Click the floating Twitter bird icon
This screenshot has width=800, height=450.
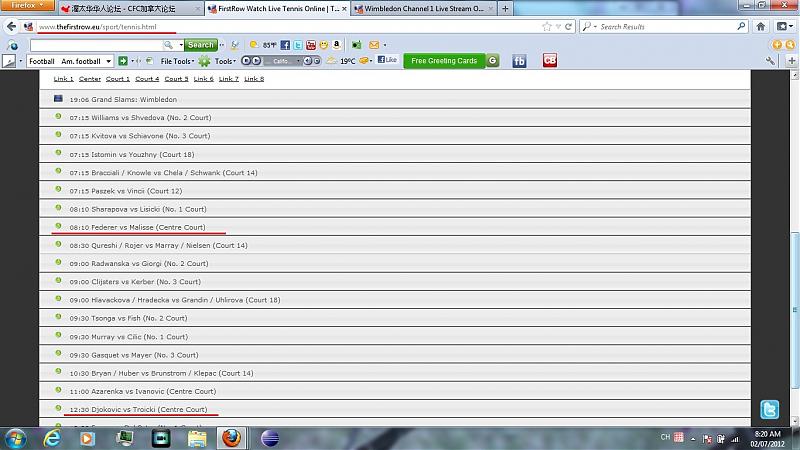(x=770, y=409)
